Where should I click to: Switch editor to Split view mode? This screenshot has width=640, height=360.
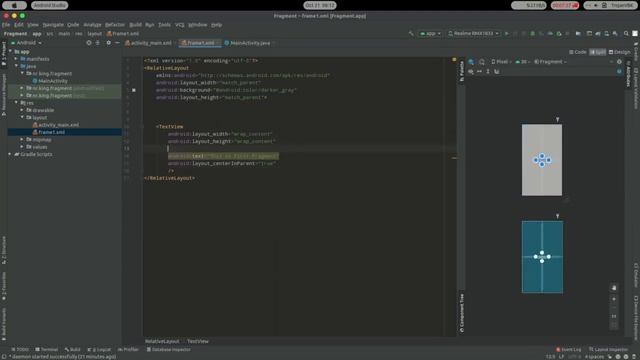598,52
